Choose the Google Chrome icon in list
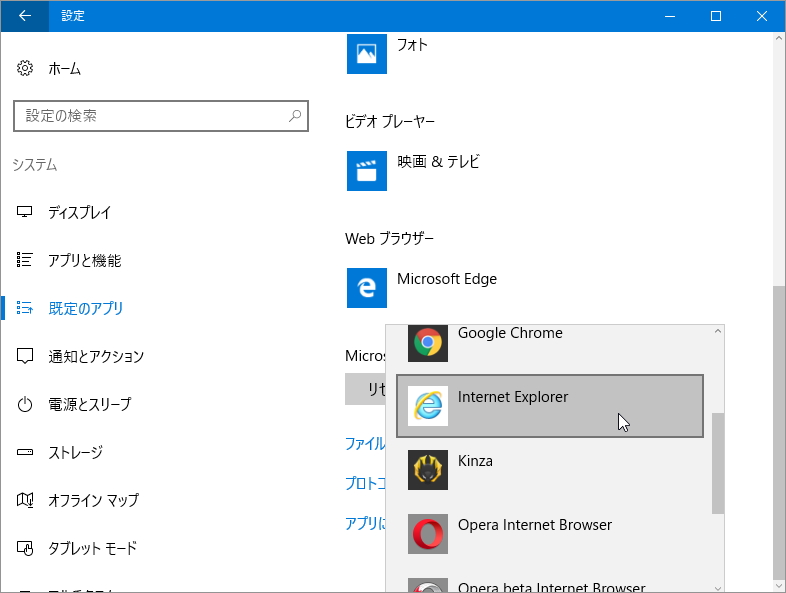This screenshot has width=786, height=593. [x=428, y=343]
